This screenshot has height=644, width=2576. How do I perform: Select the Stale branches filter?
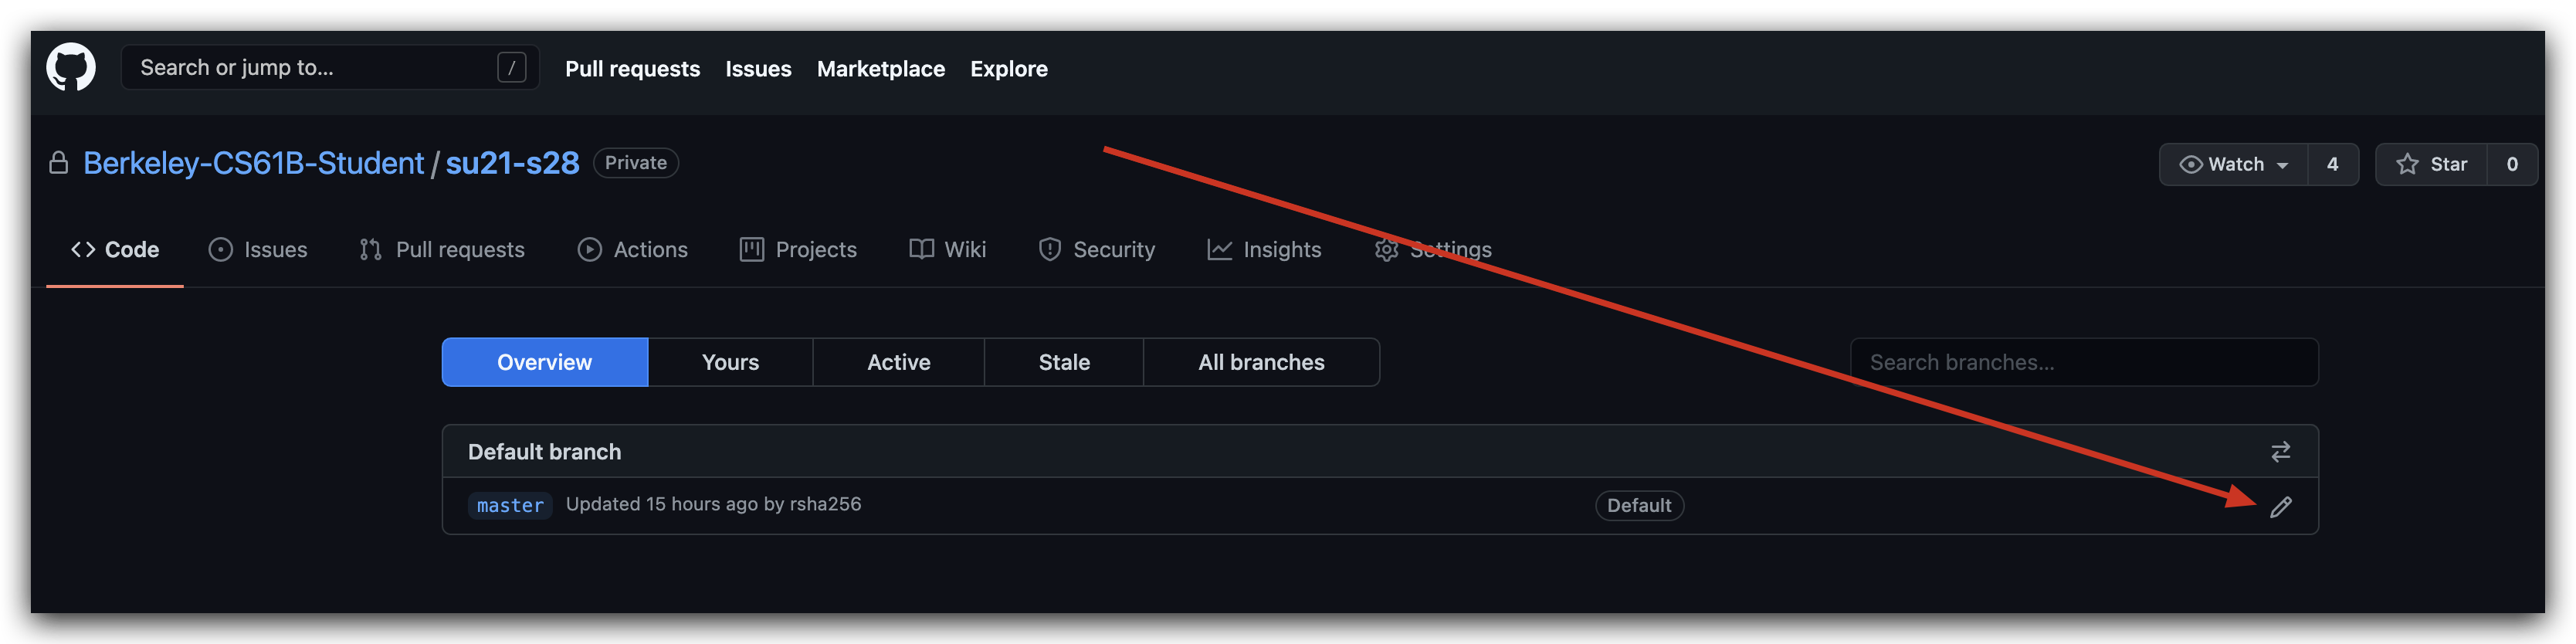[1064, 362]
